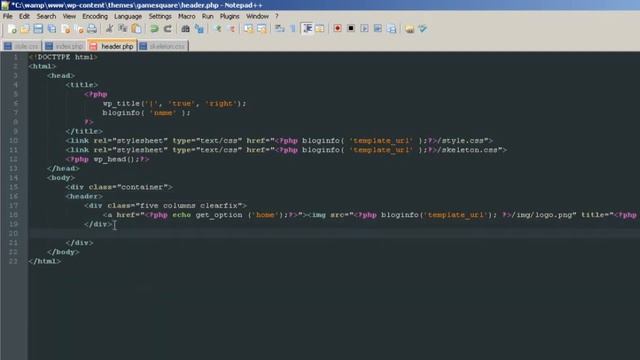
Task: Open the Search menu
Action: pyautogui.click(x=47, y=16)
